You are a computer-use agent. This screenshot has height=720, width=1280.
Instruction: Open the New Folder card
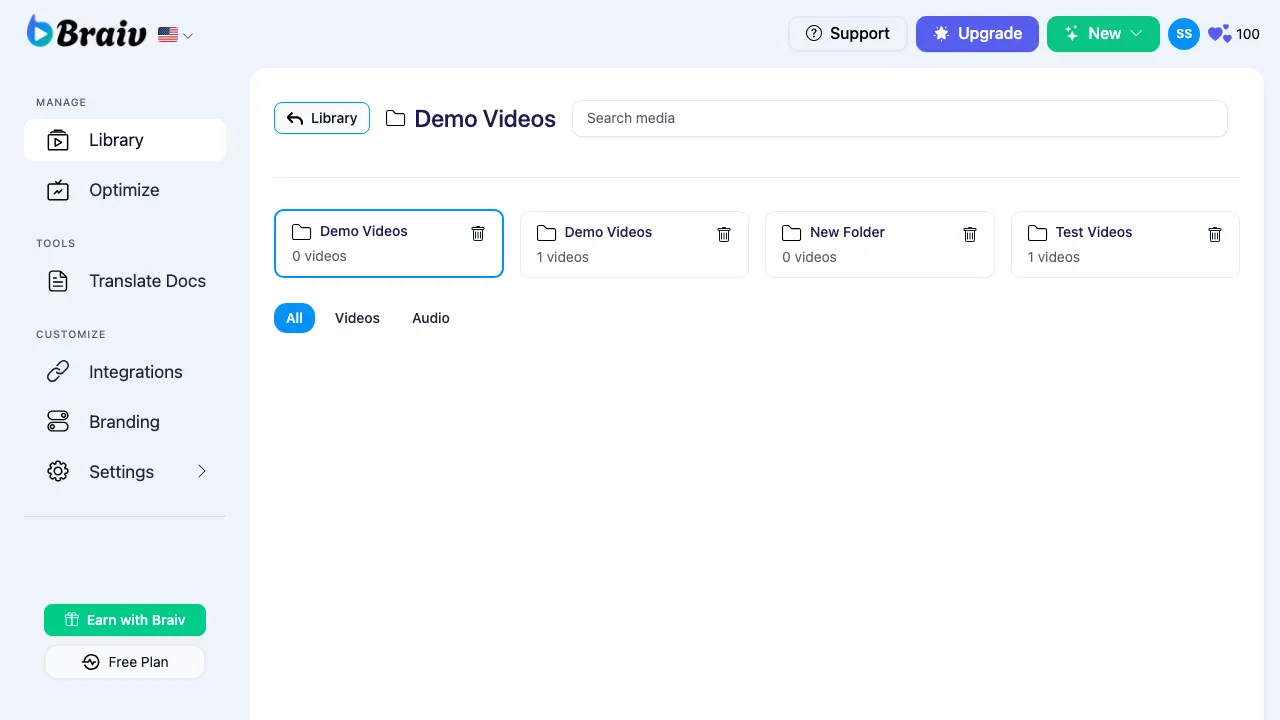tap(879, 244)
